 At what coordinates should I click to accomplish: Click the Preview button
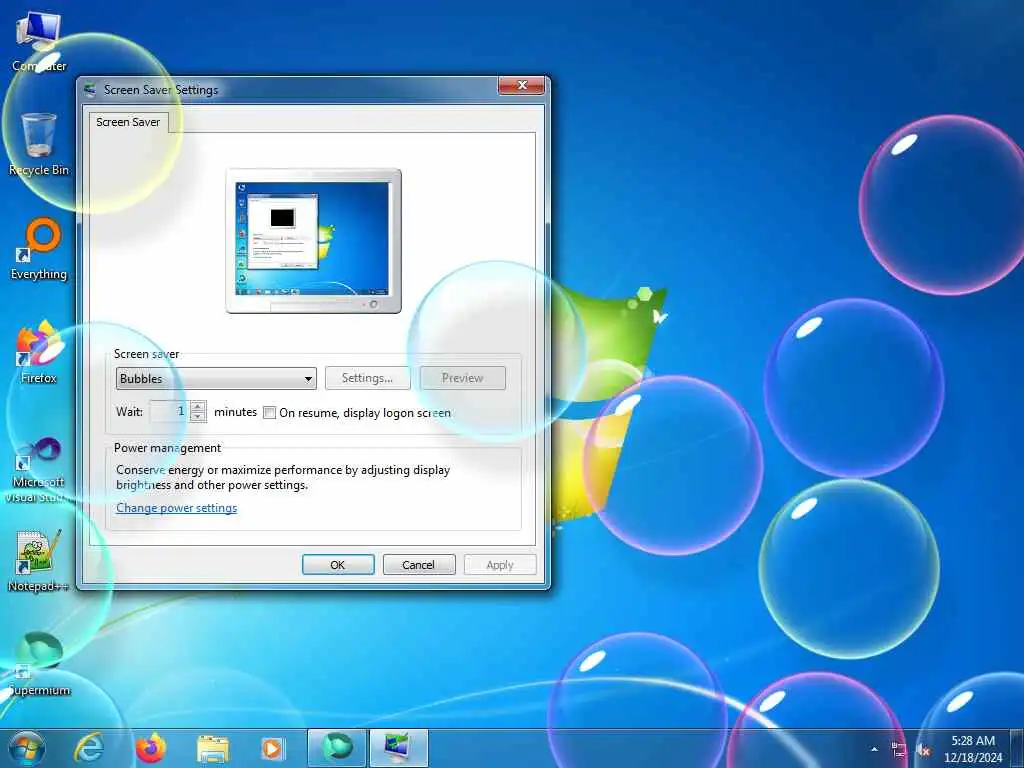coord(462,378)
